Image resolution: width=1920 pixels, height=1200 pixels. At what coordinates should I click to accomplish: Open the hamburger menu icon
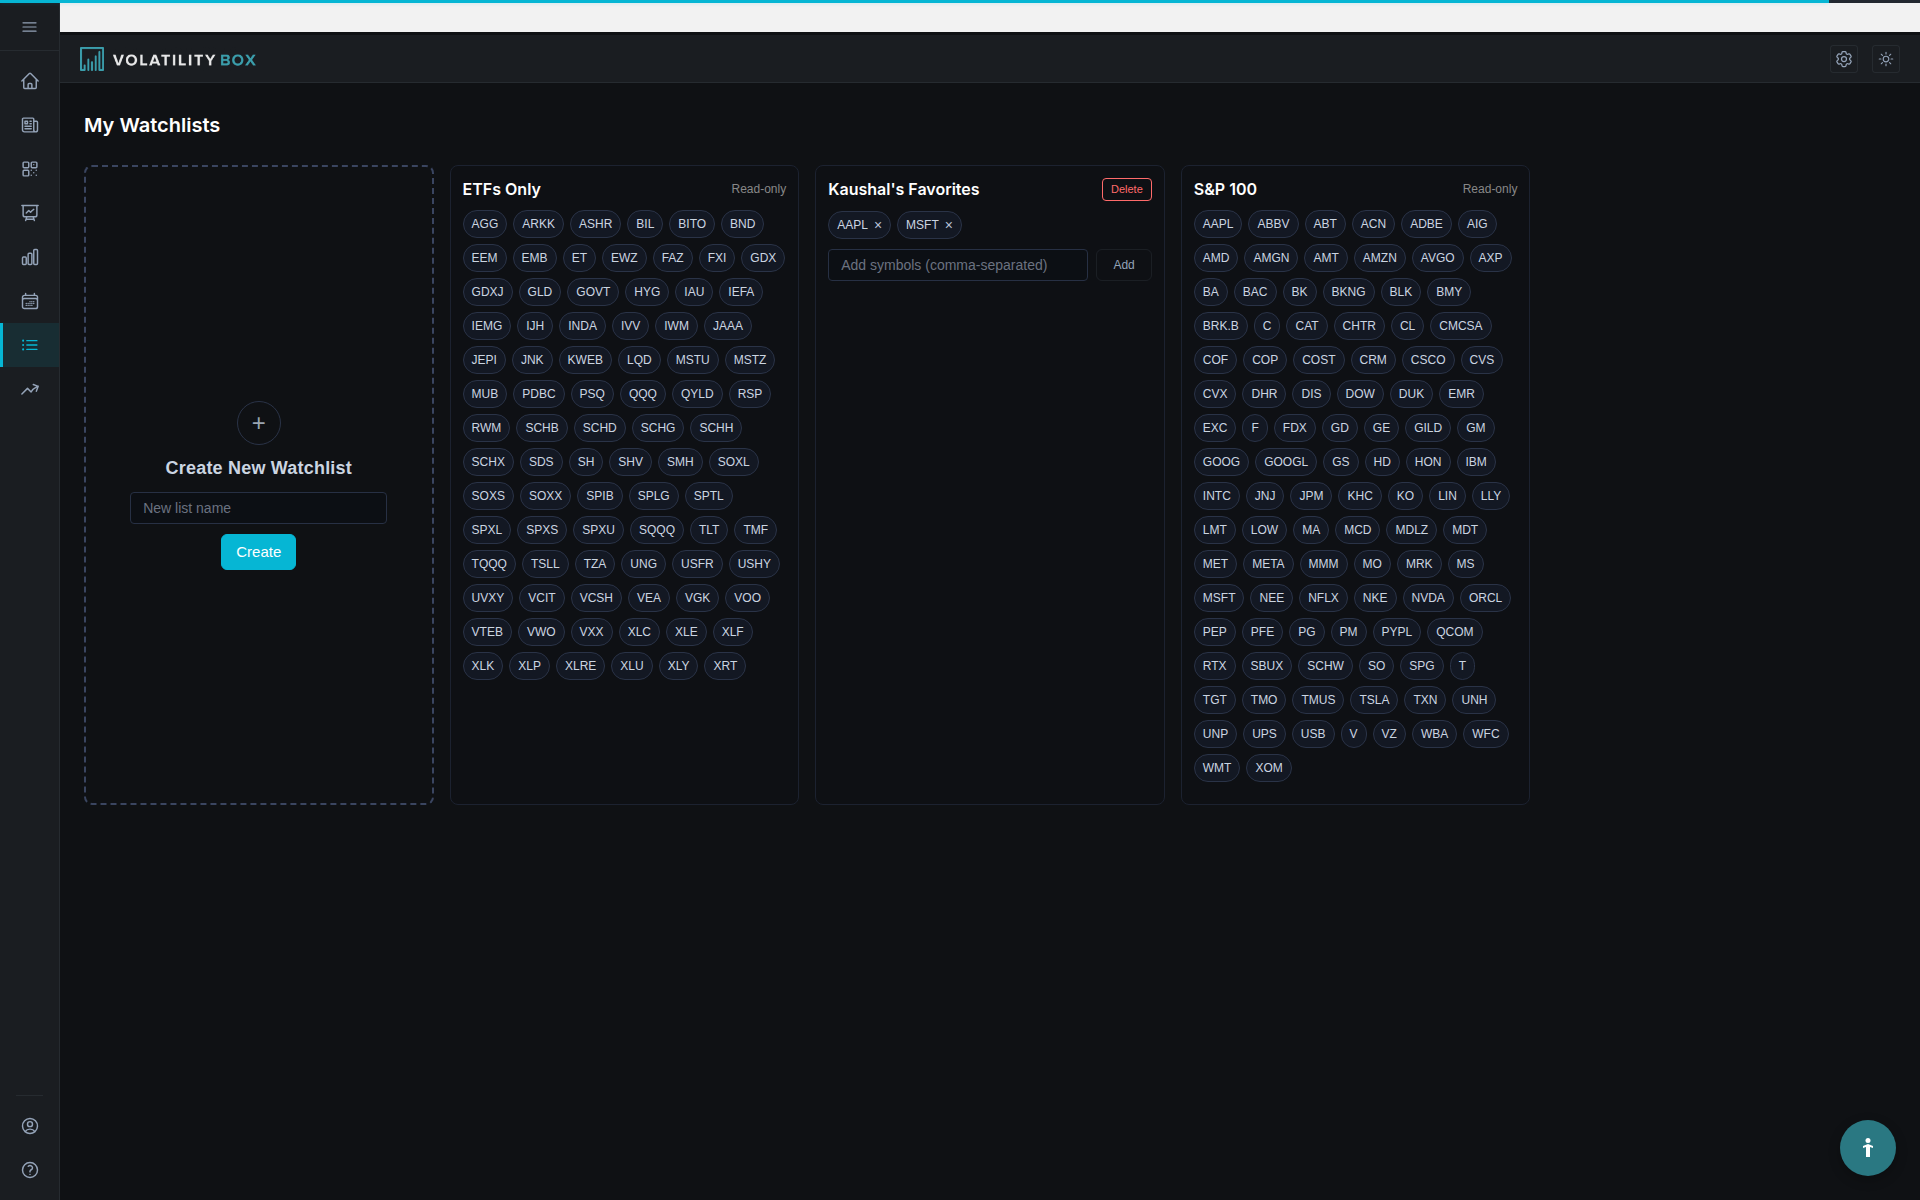29,27
